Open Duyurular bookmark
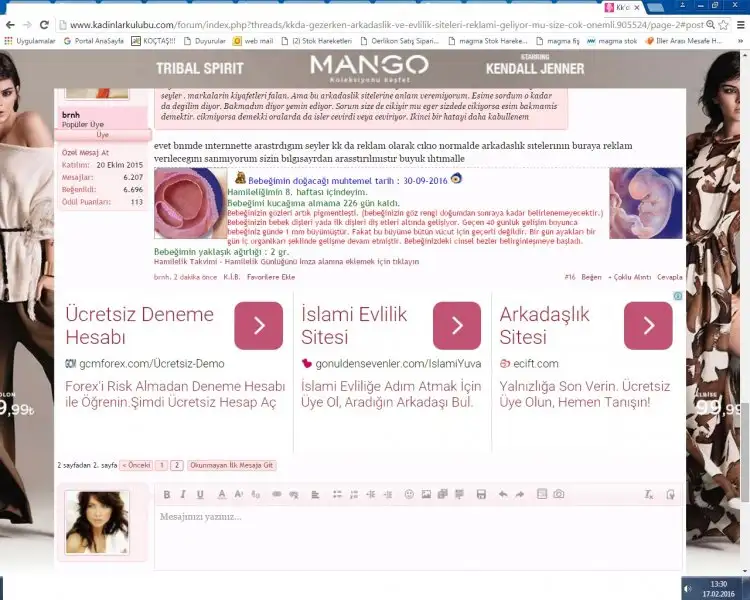Screen dimensions: 750x600 pos(205,41)
